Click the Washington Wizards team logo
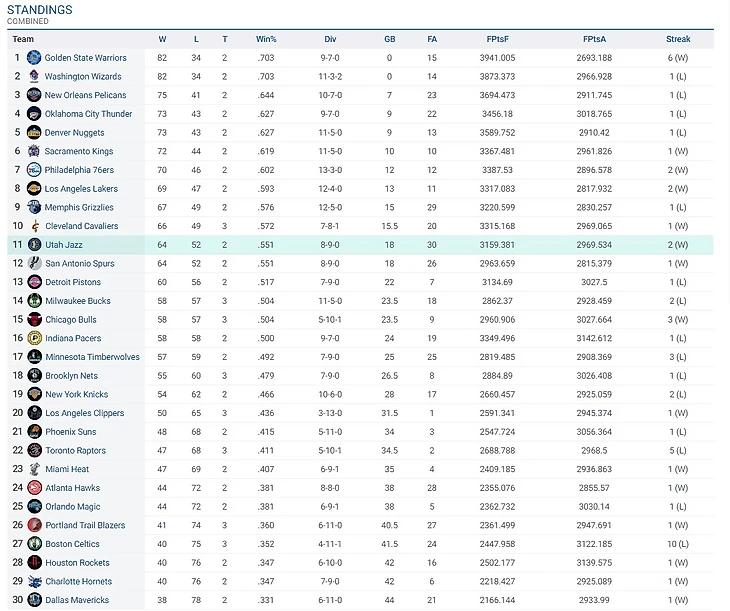 (x=34, y=77)
